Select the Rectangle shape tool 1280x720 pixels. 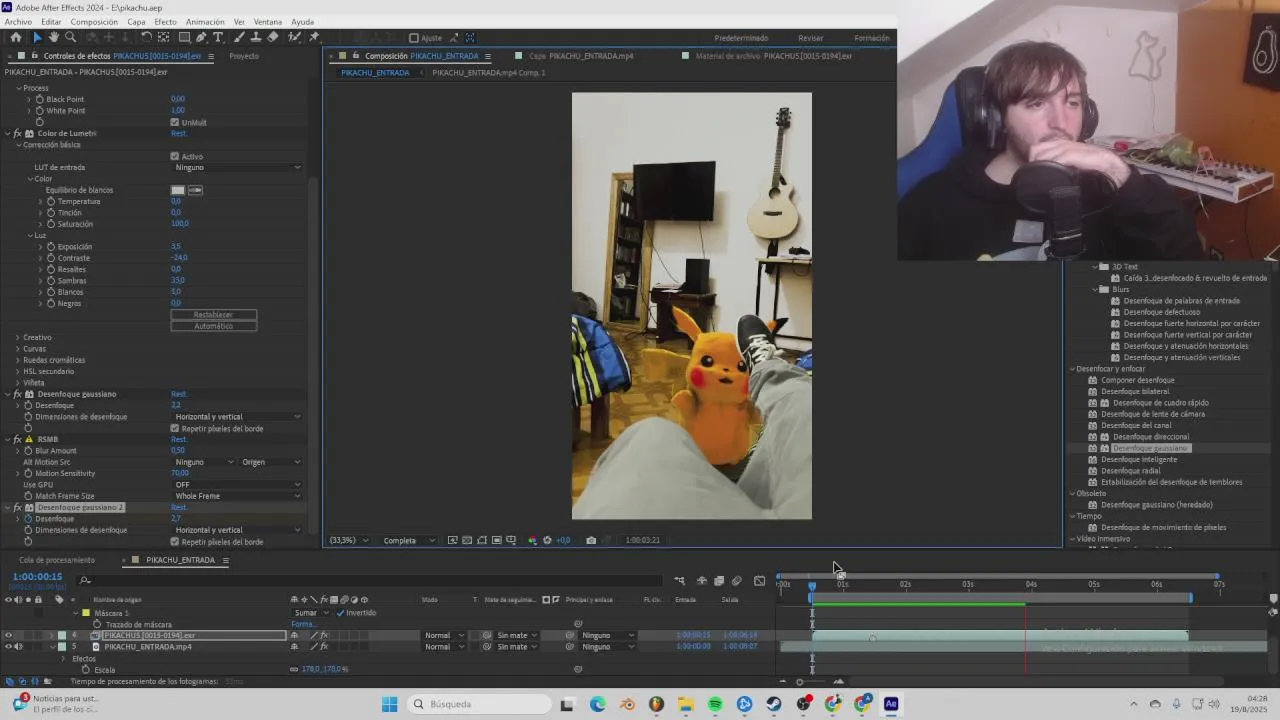(x=184, y=37)
